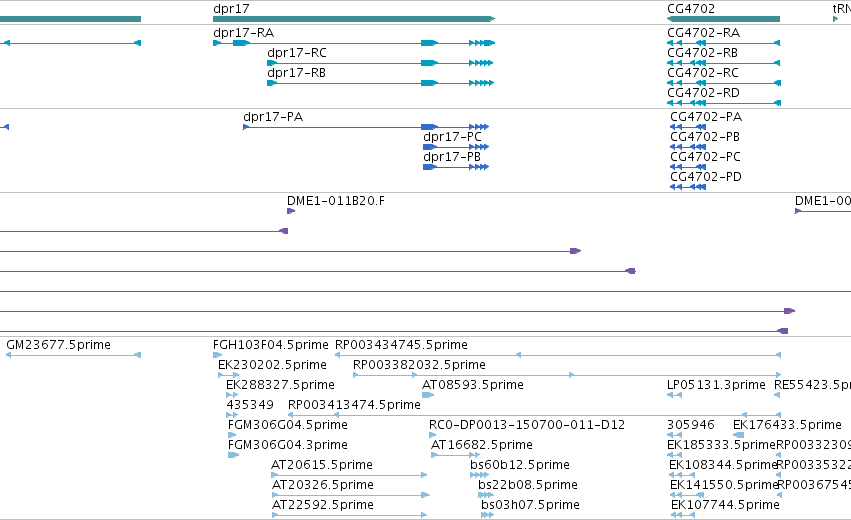
Task: Click the dpr17-PB protein label
Action: click(x=452, y=157)
